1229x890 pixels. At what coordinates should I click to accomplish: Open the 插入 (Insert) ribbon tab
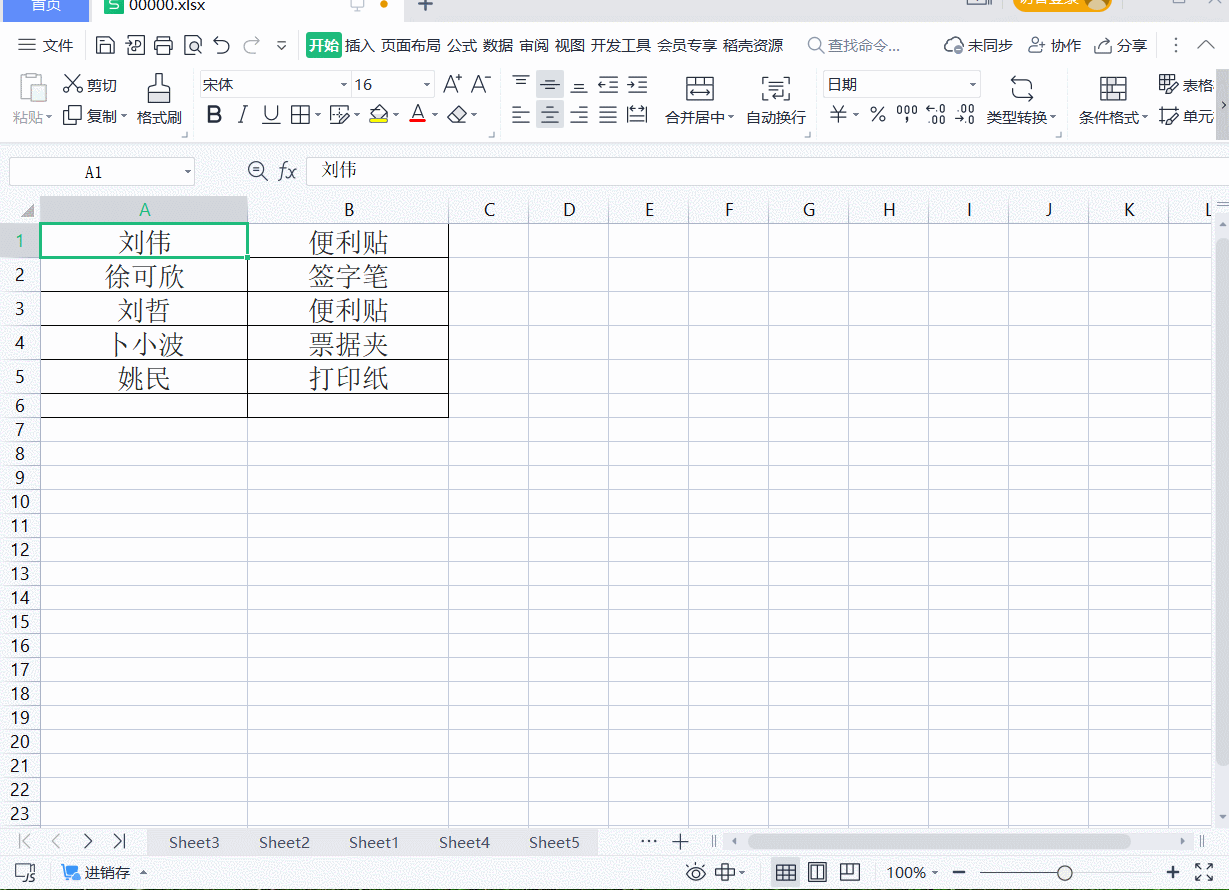pyautogui.click(x=359, y=45)
